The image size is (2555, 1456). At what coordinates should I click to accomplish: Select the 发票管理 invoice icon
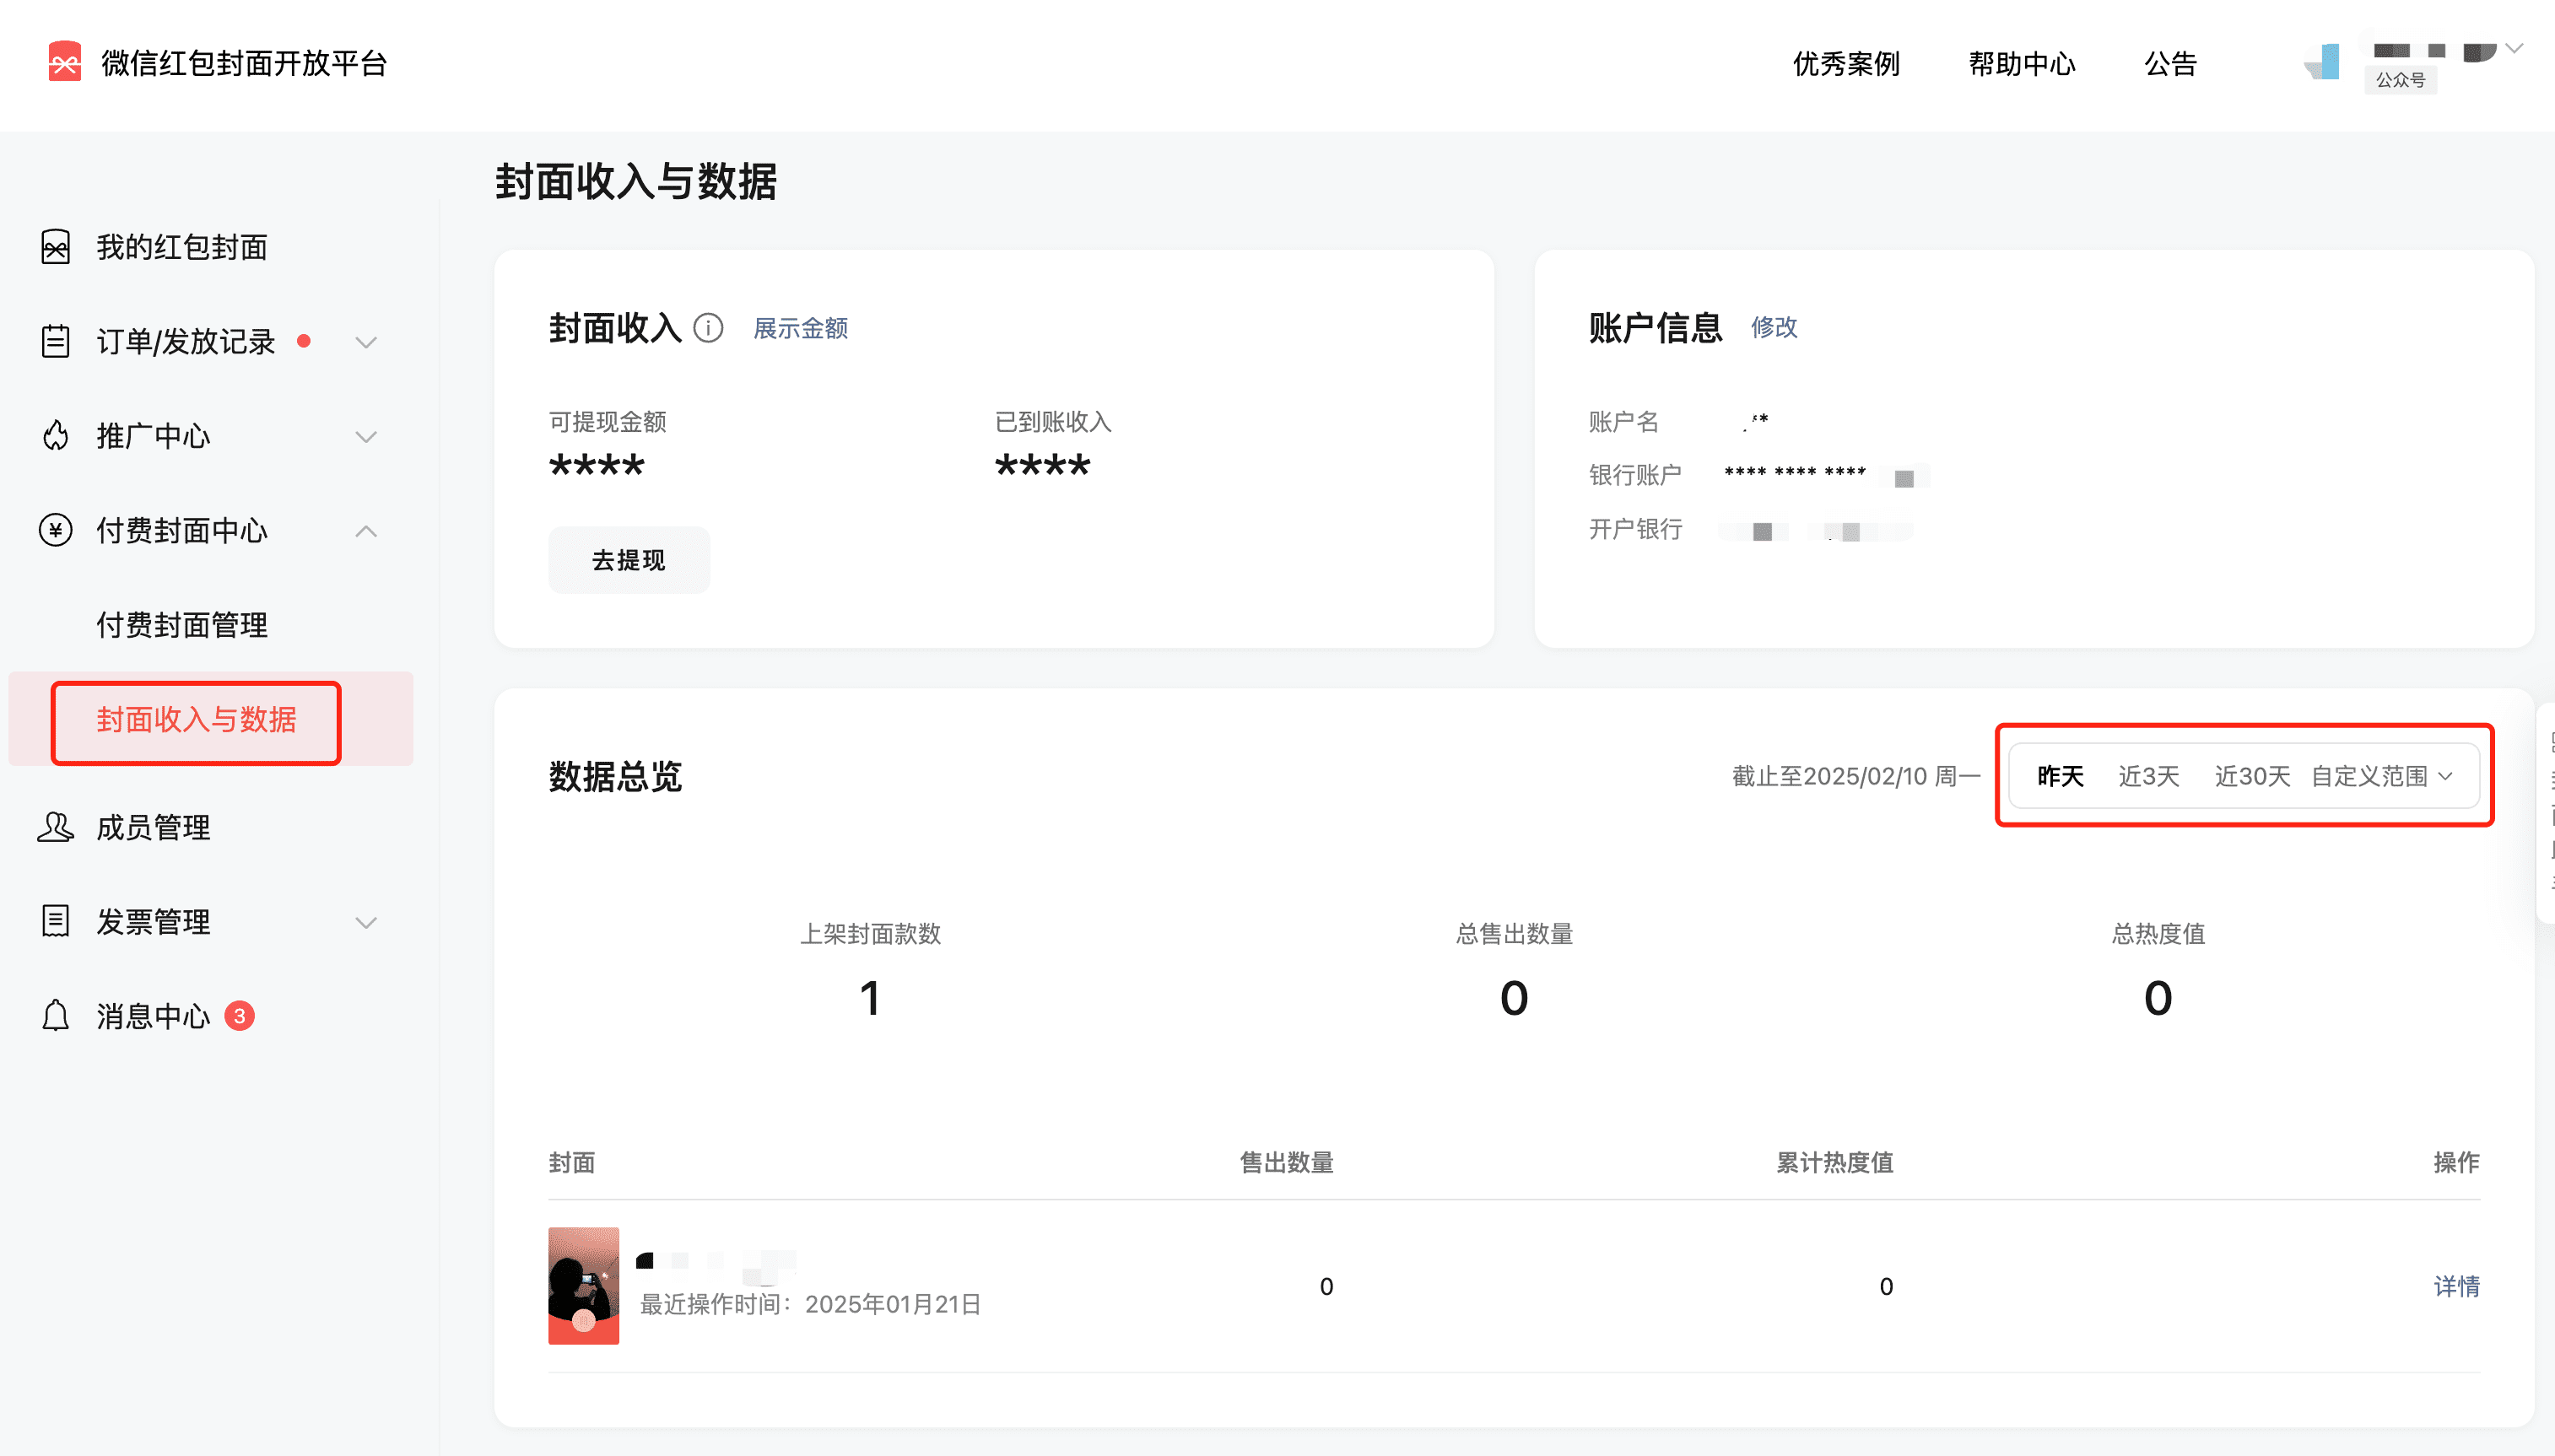[x=55, y=921]
